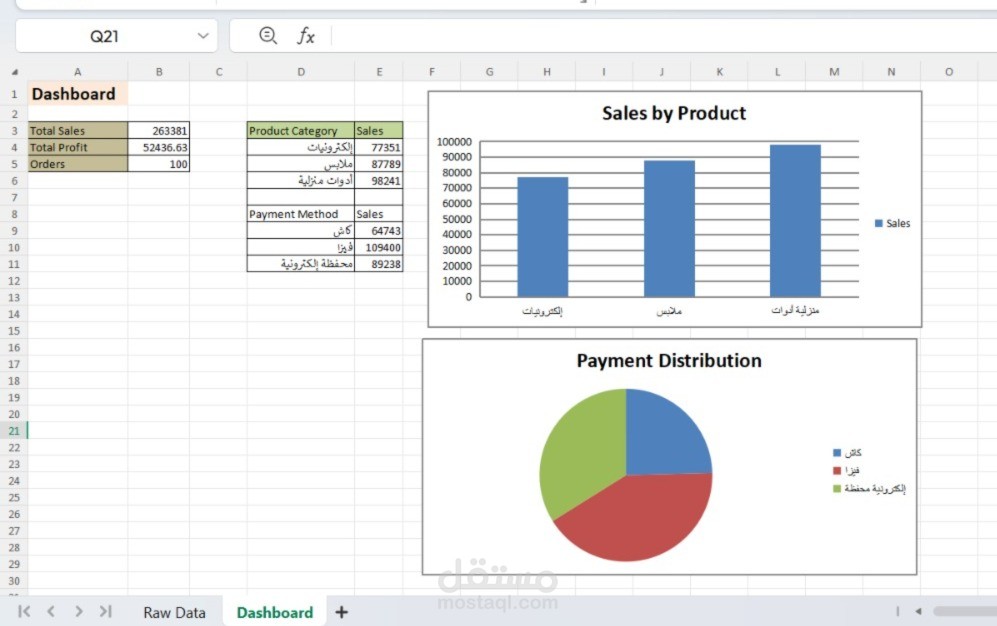Select cell with value 77351

coord(378,147)
